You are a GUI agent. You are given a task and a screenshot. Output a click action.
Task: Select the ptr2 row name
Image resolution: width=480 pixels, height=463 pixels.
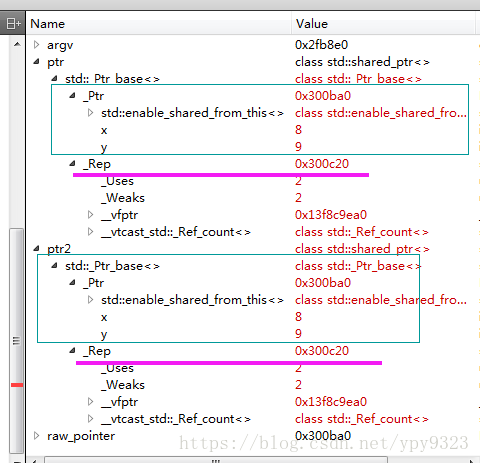pos(59,249)
